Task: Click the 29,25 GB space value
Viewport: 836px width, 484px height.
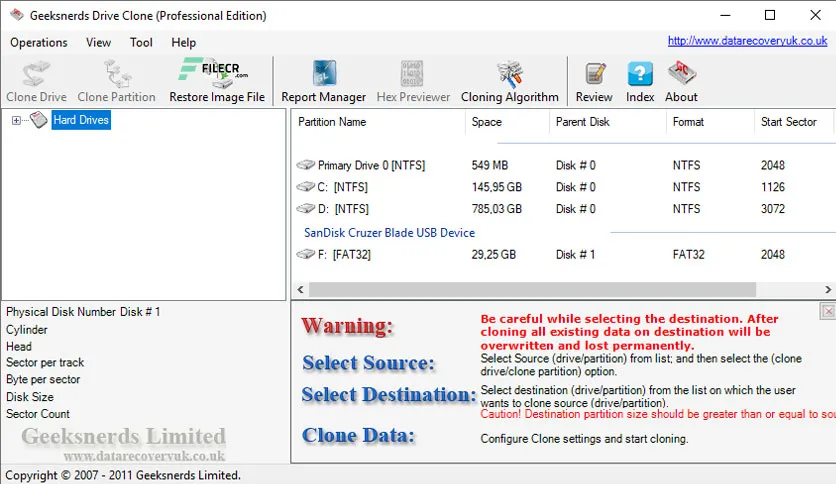Action: (493, 255)
